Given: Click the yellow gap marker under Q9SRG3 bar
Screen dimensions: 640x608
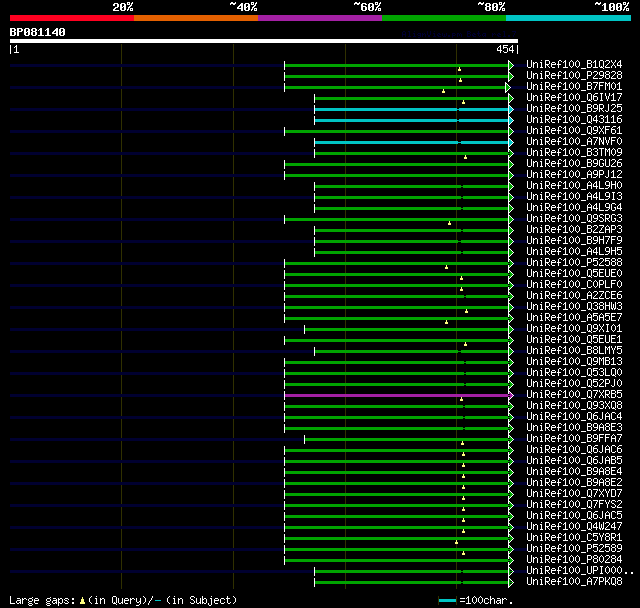Looking at the screenshot, I should pyautogui.click(x=449, y=223).
